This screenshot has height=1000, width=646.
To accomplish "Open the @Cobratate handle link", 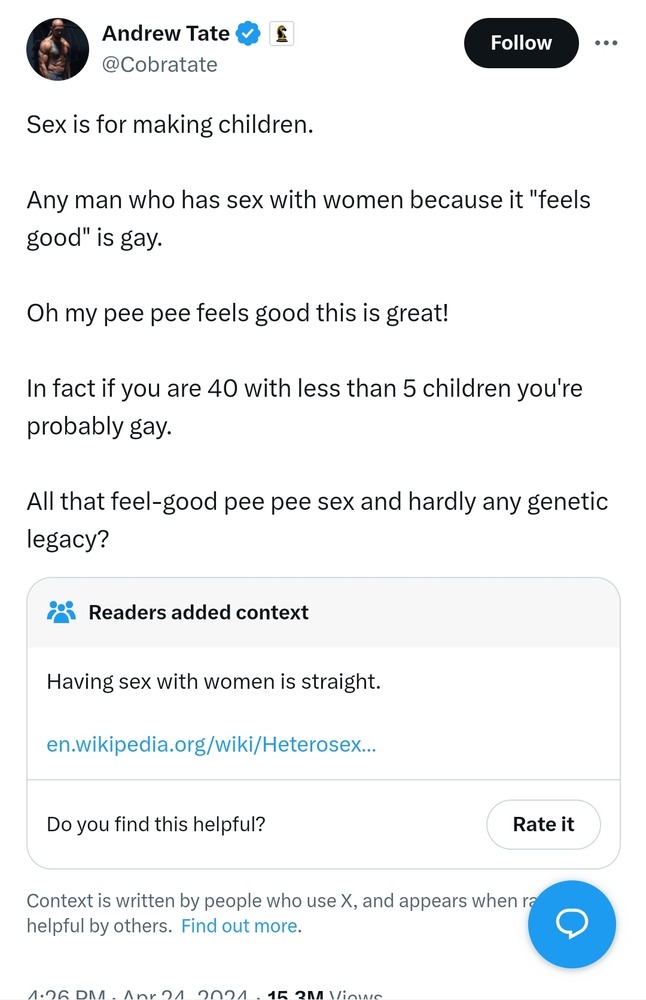I will click(159, 64).
